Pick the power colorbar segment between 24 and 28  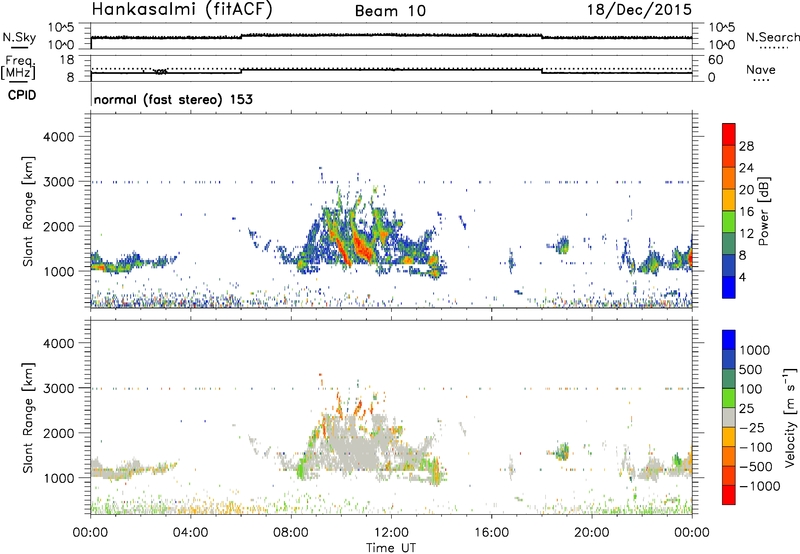(729, 157)
